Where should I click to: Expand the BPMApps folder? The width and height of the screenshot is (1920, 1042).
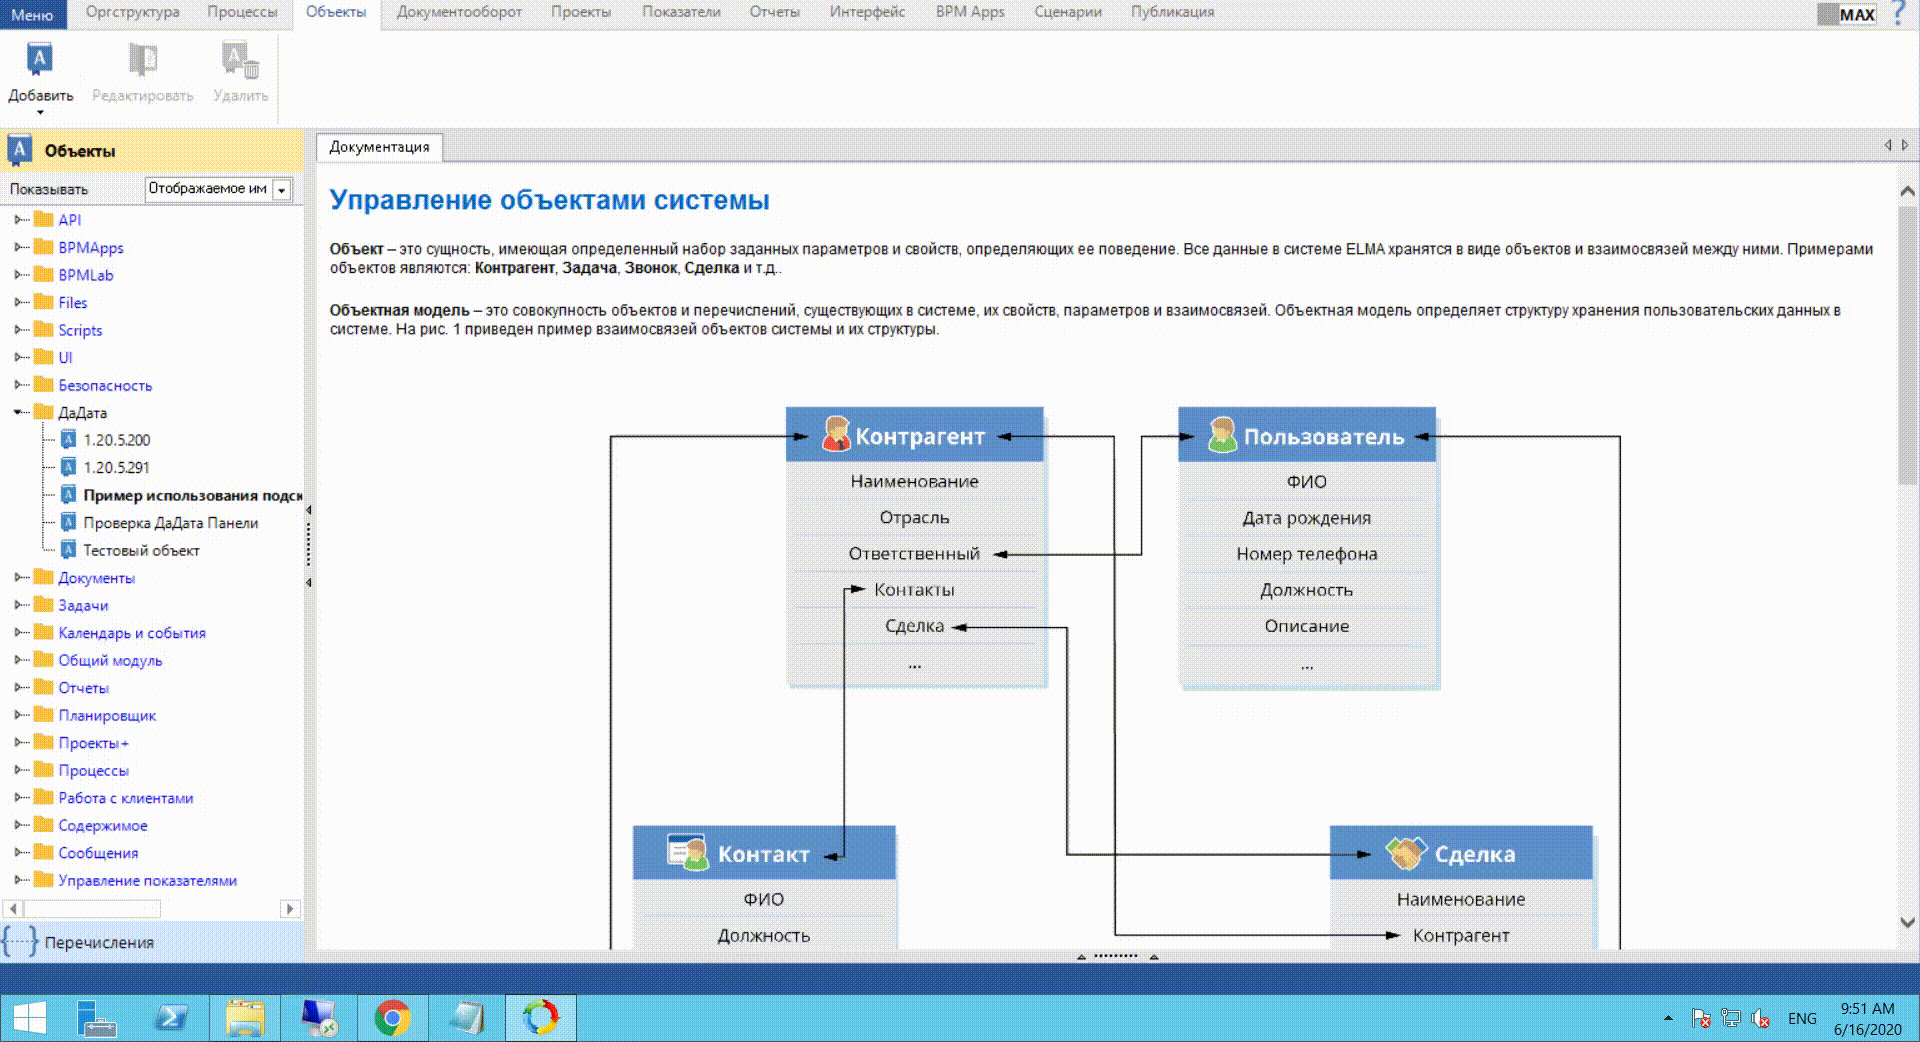[x=19, y=247]
